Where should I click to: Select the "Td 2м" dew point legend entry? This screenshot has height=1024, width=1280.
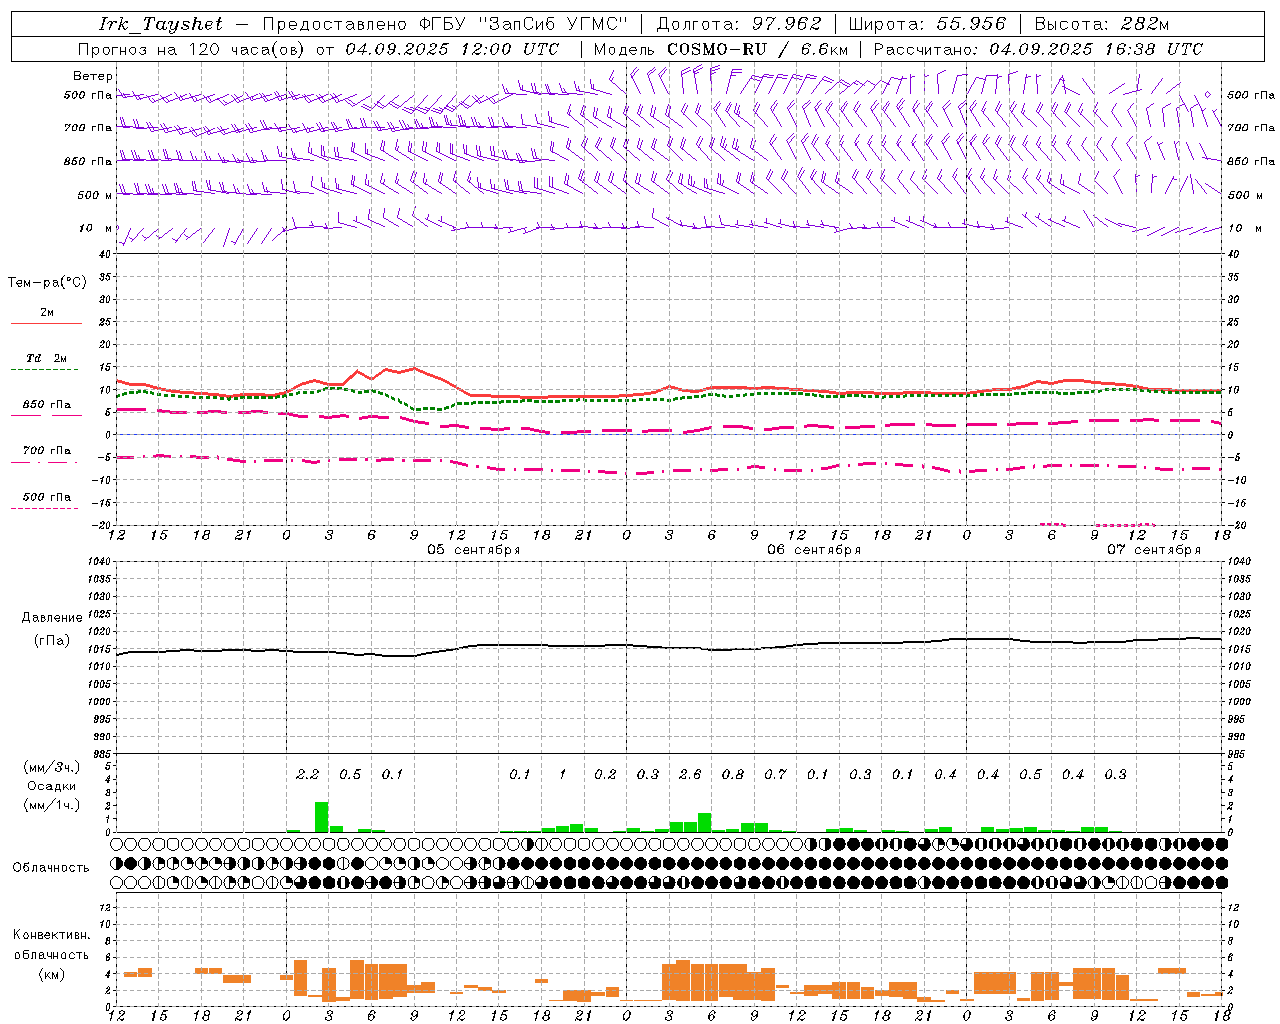point(47,358)
